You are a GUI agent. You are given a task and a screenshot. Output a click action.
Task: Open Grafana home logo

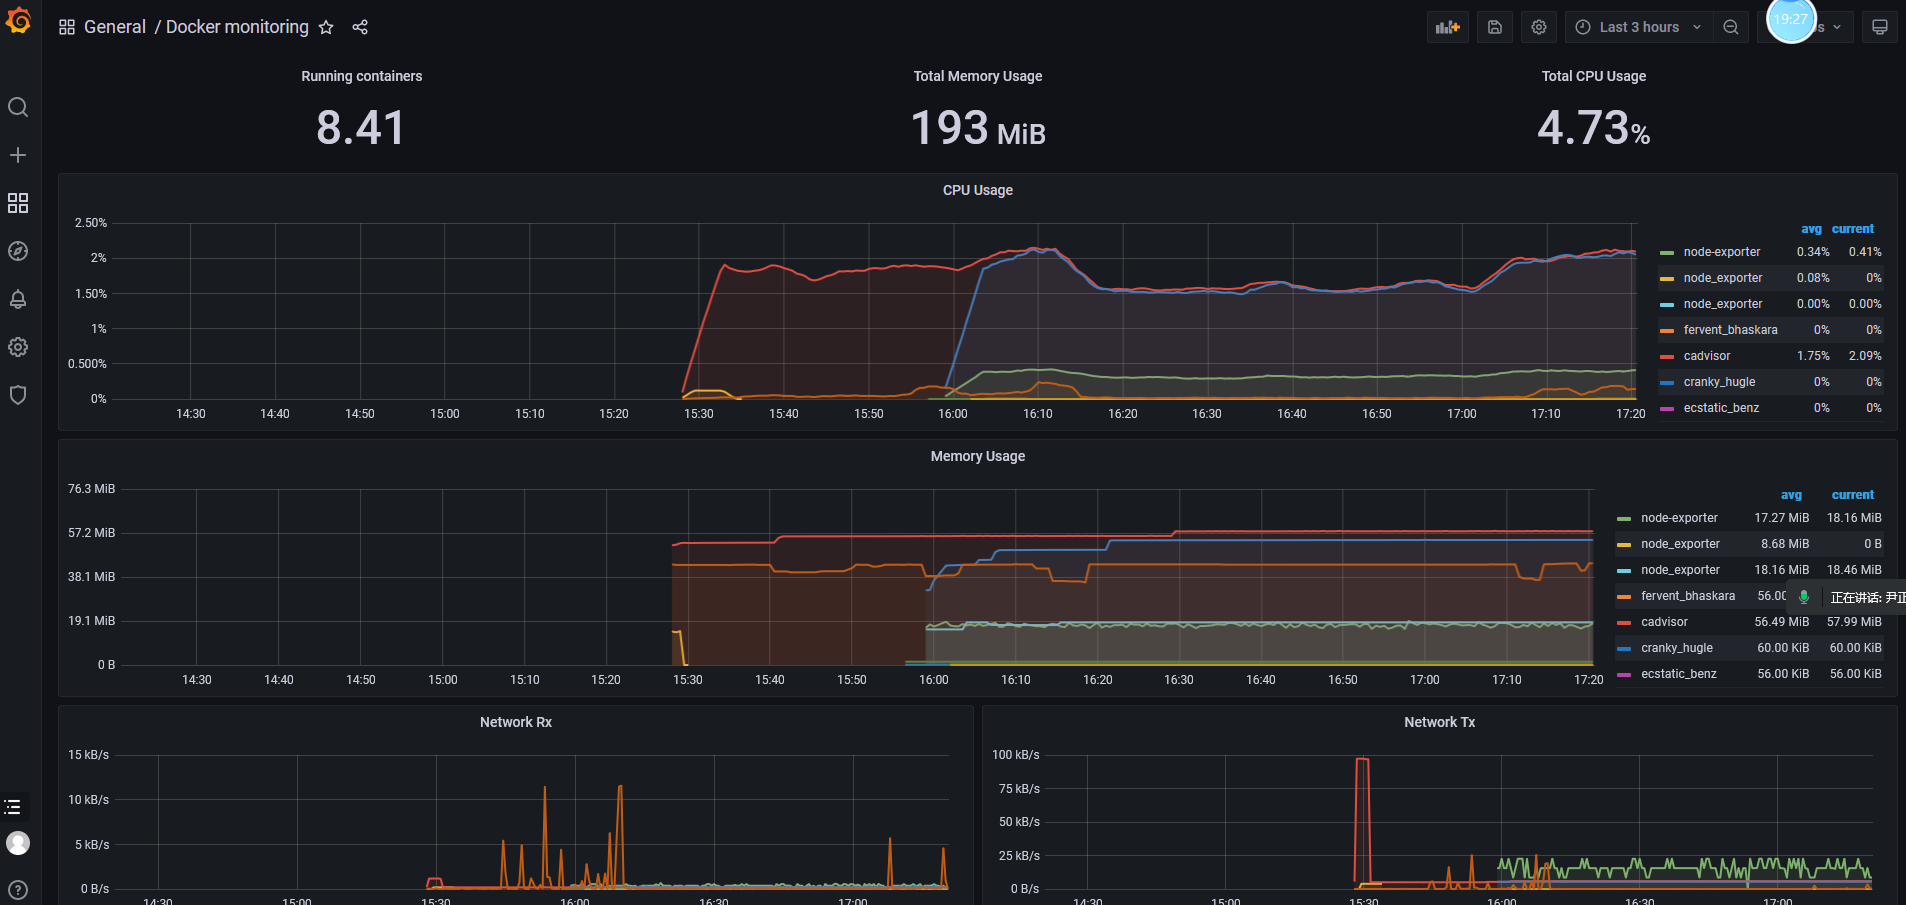click(x=18, y=20)
